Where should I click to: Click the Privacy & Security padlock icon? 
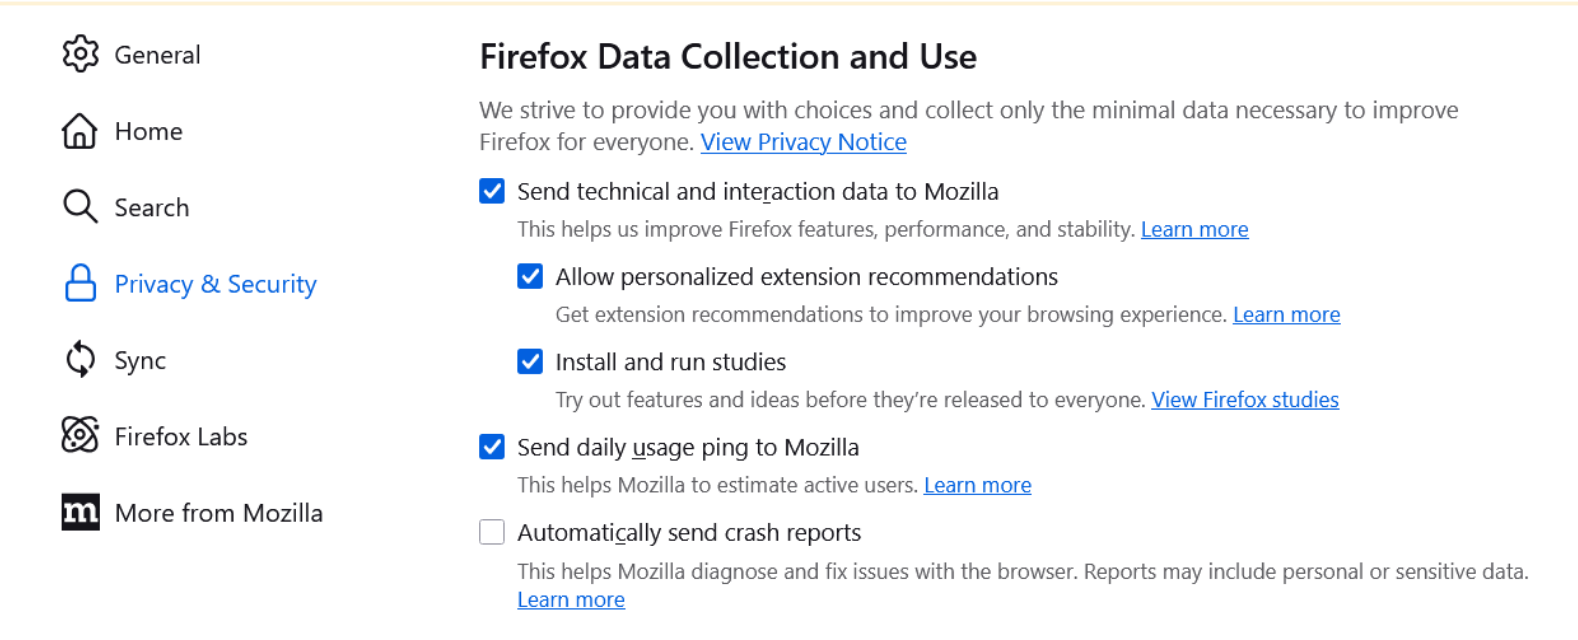pyautogui.click(x=80, y=284)
